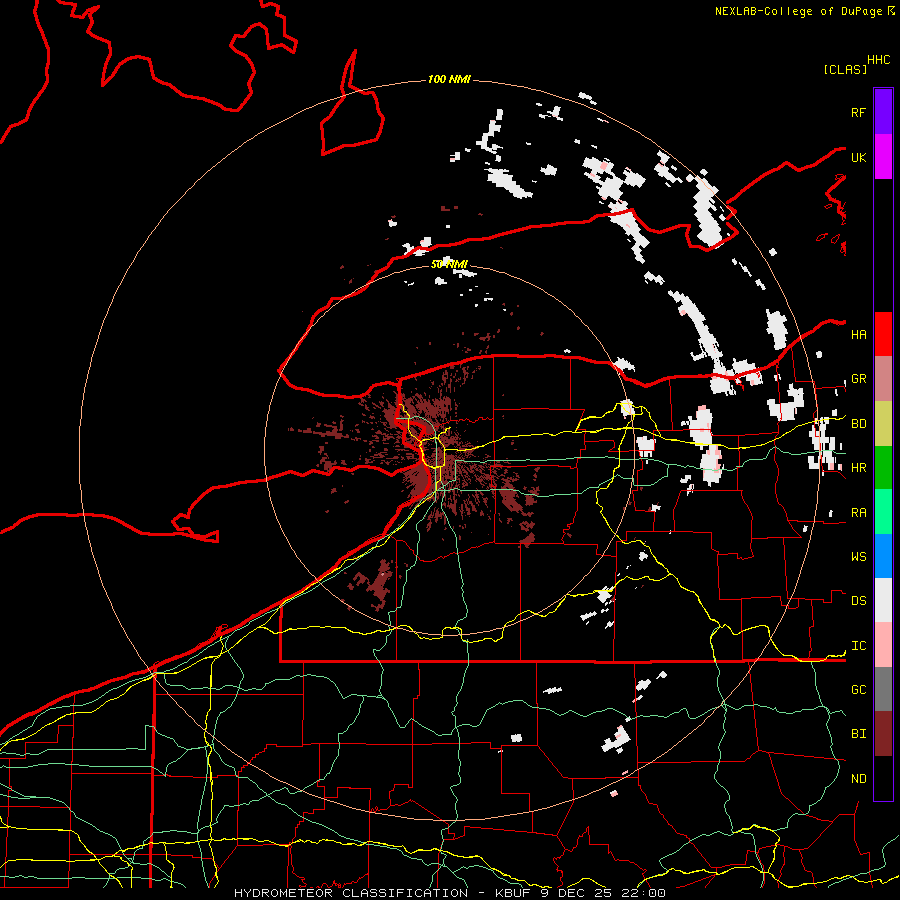Click the GC legend label
Screen dimensions: 900x900
pyautogui.click(x=858, y=690)
